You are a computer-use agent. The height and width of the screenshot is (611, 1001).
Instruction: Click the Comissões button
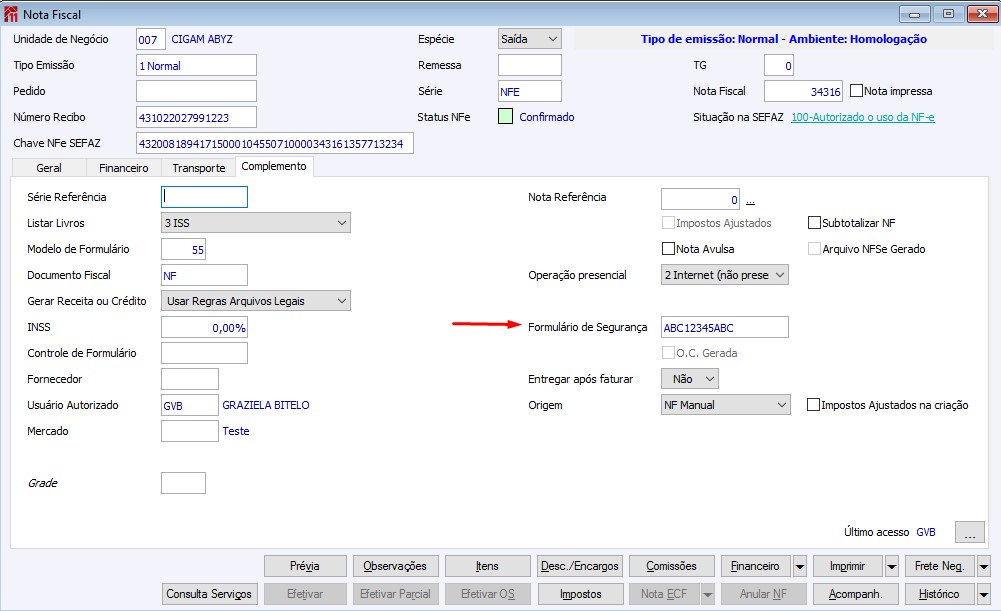point(672,566)
